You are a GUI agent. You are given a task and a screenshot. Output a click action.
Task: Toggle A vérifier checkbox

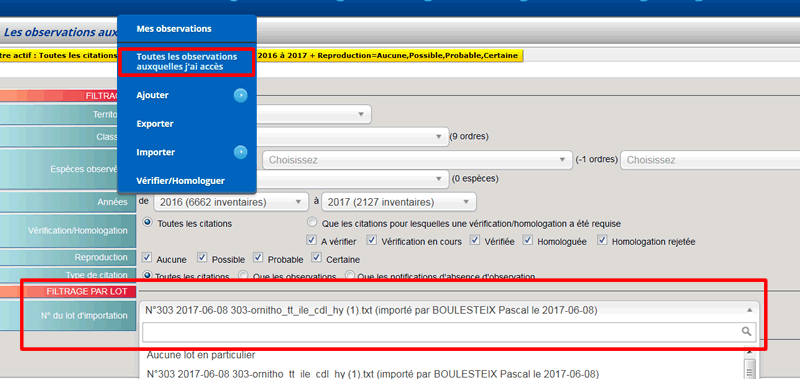click(311, 240)
